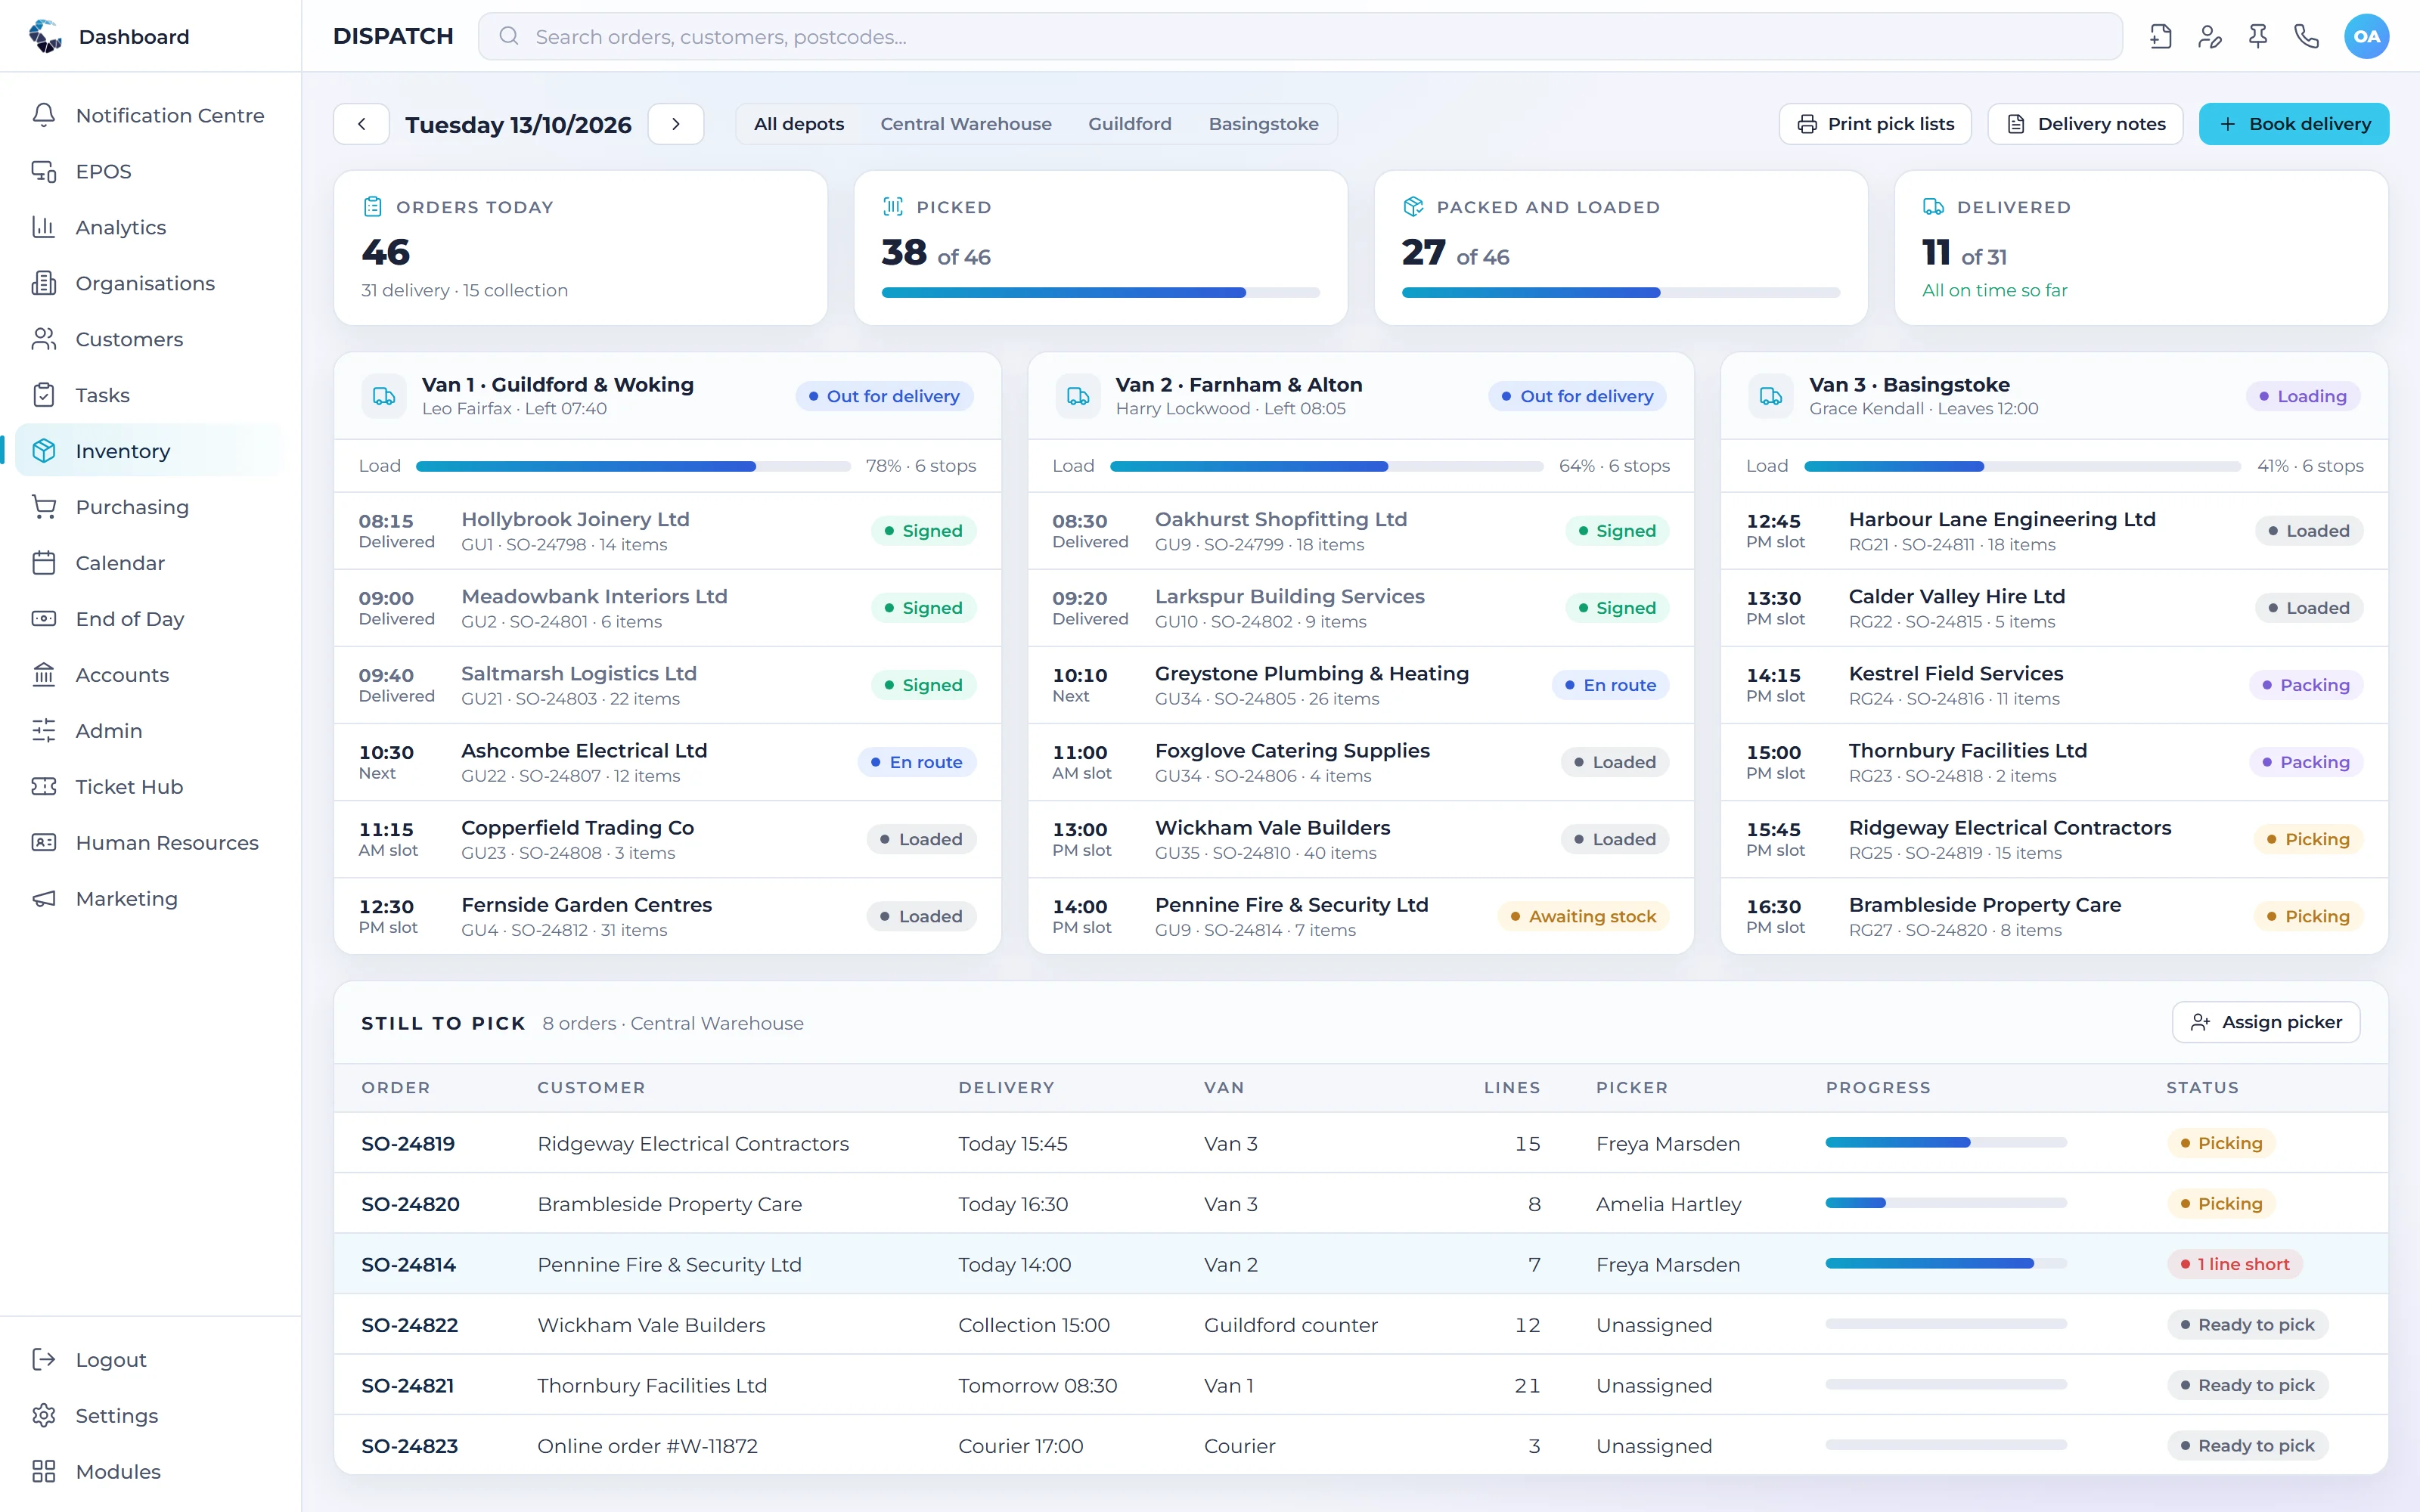Open Analytics chart icon in sidebar
This screenshot has width=2420, height=1512.
click(44, 227)
